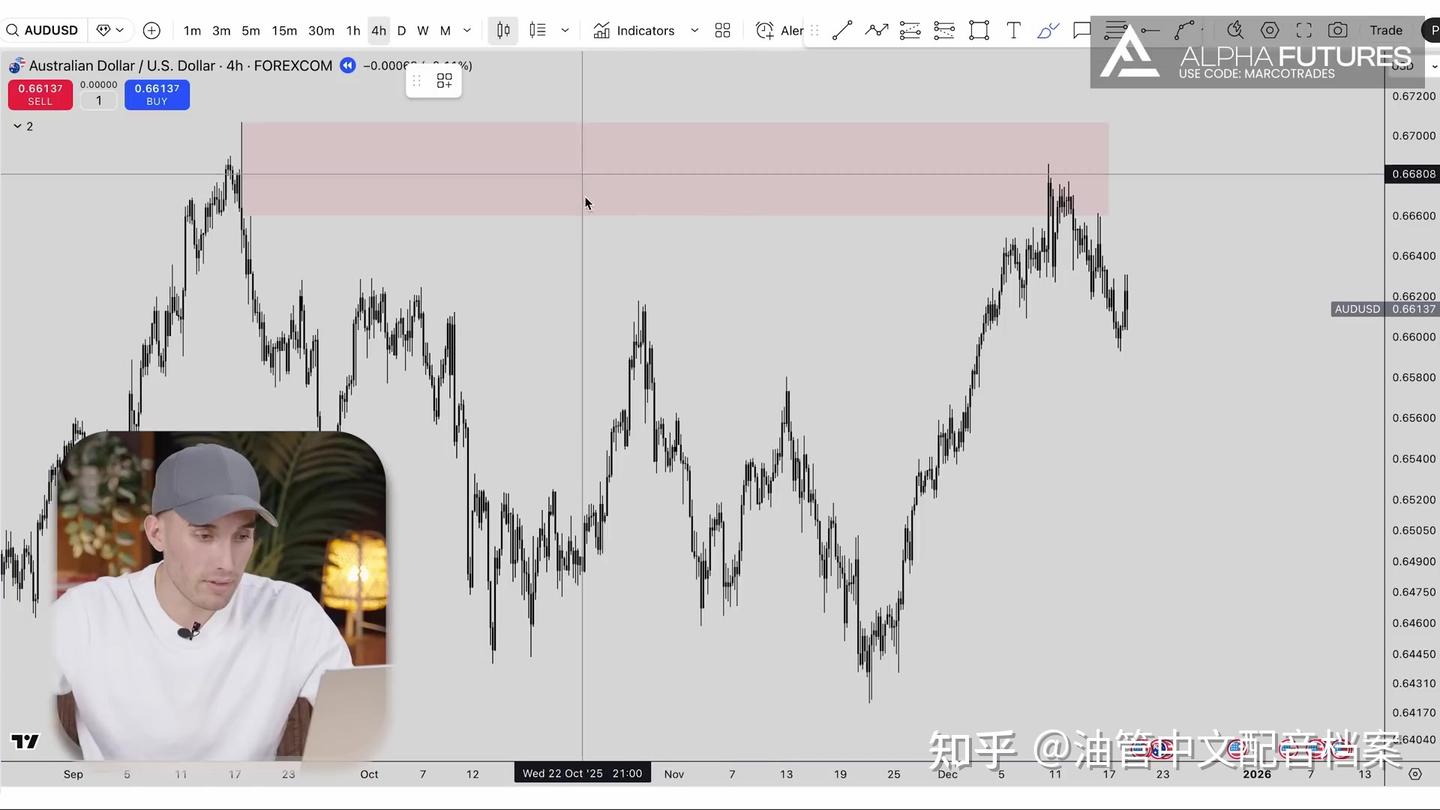Take a chart snapshot with camera icon
The image size is (1440, 810).
[x=1338, y=30]
